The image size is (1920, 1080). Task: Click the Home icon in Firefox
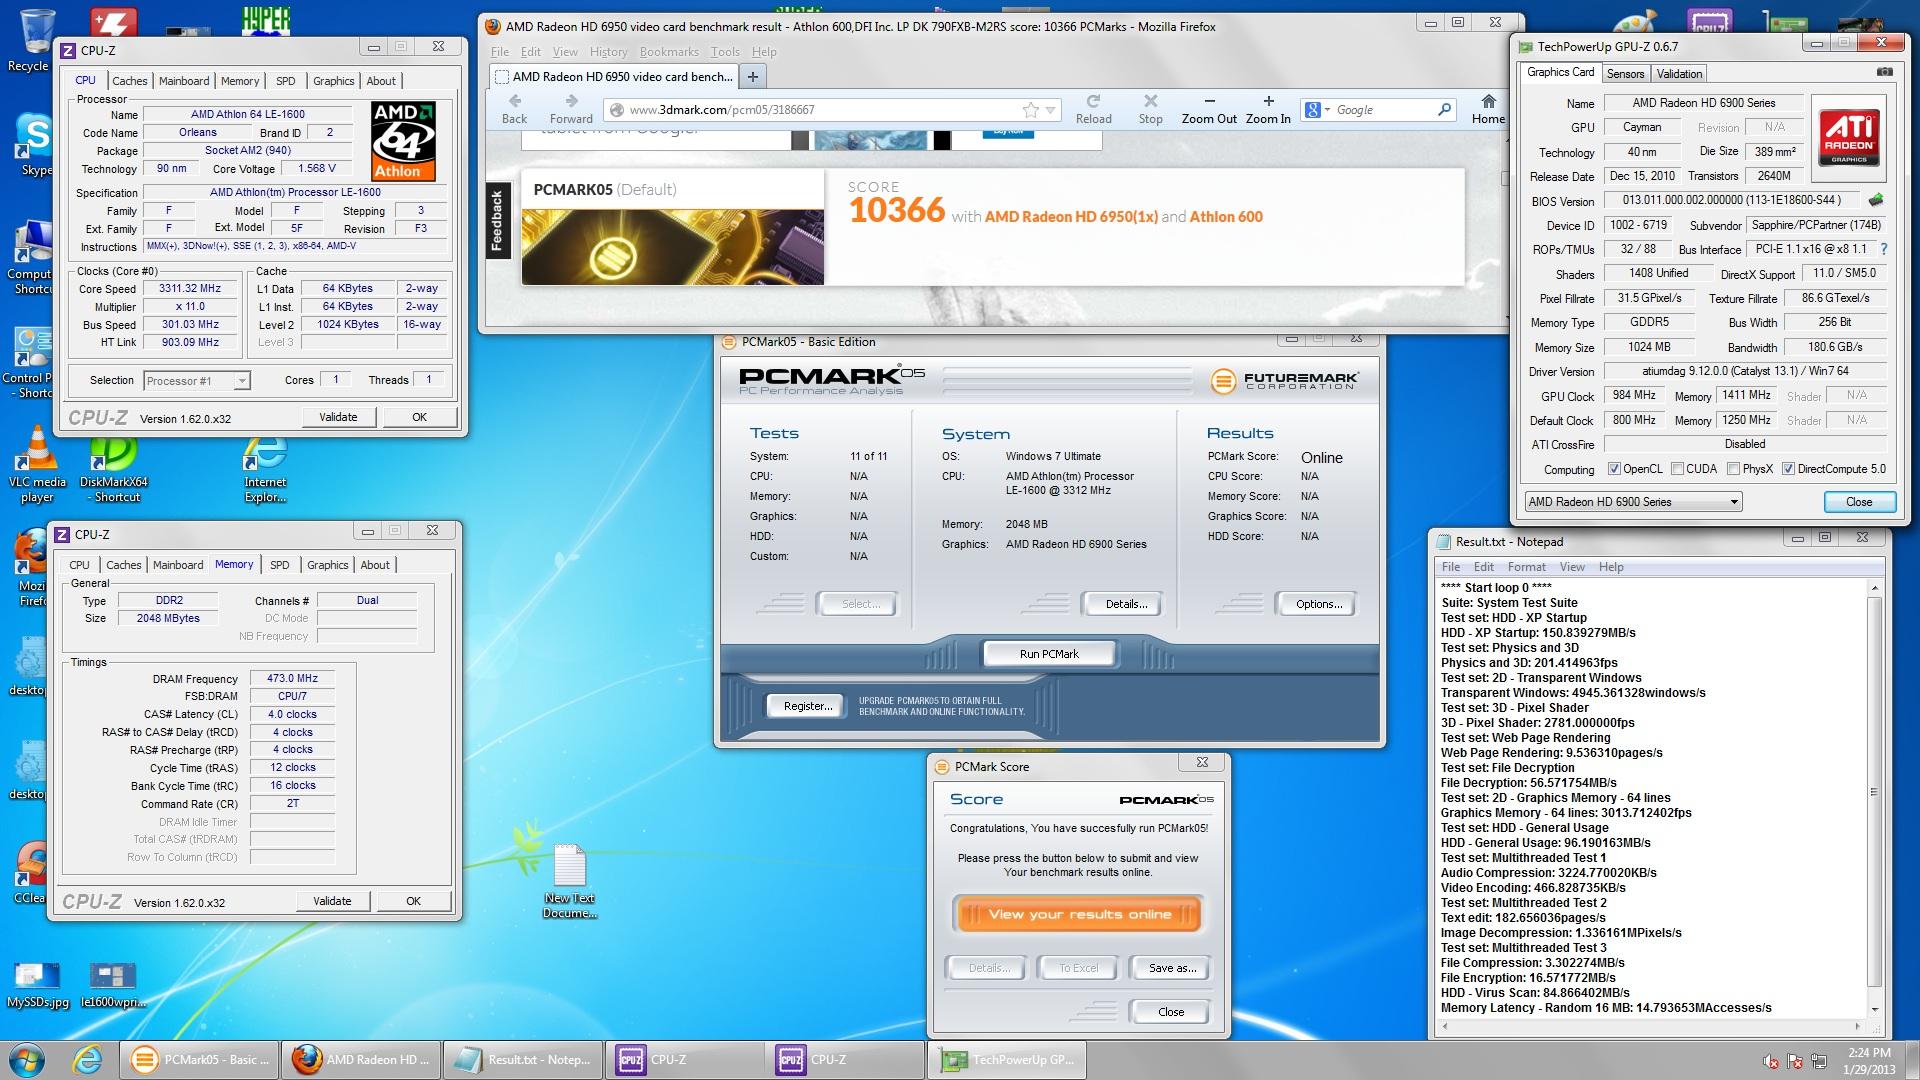[1488, 101]
